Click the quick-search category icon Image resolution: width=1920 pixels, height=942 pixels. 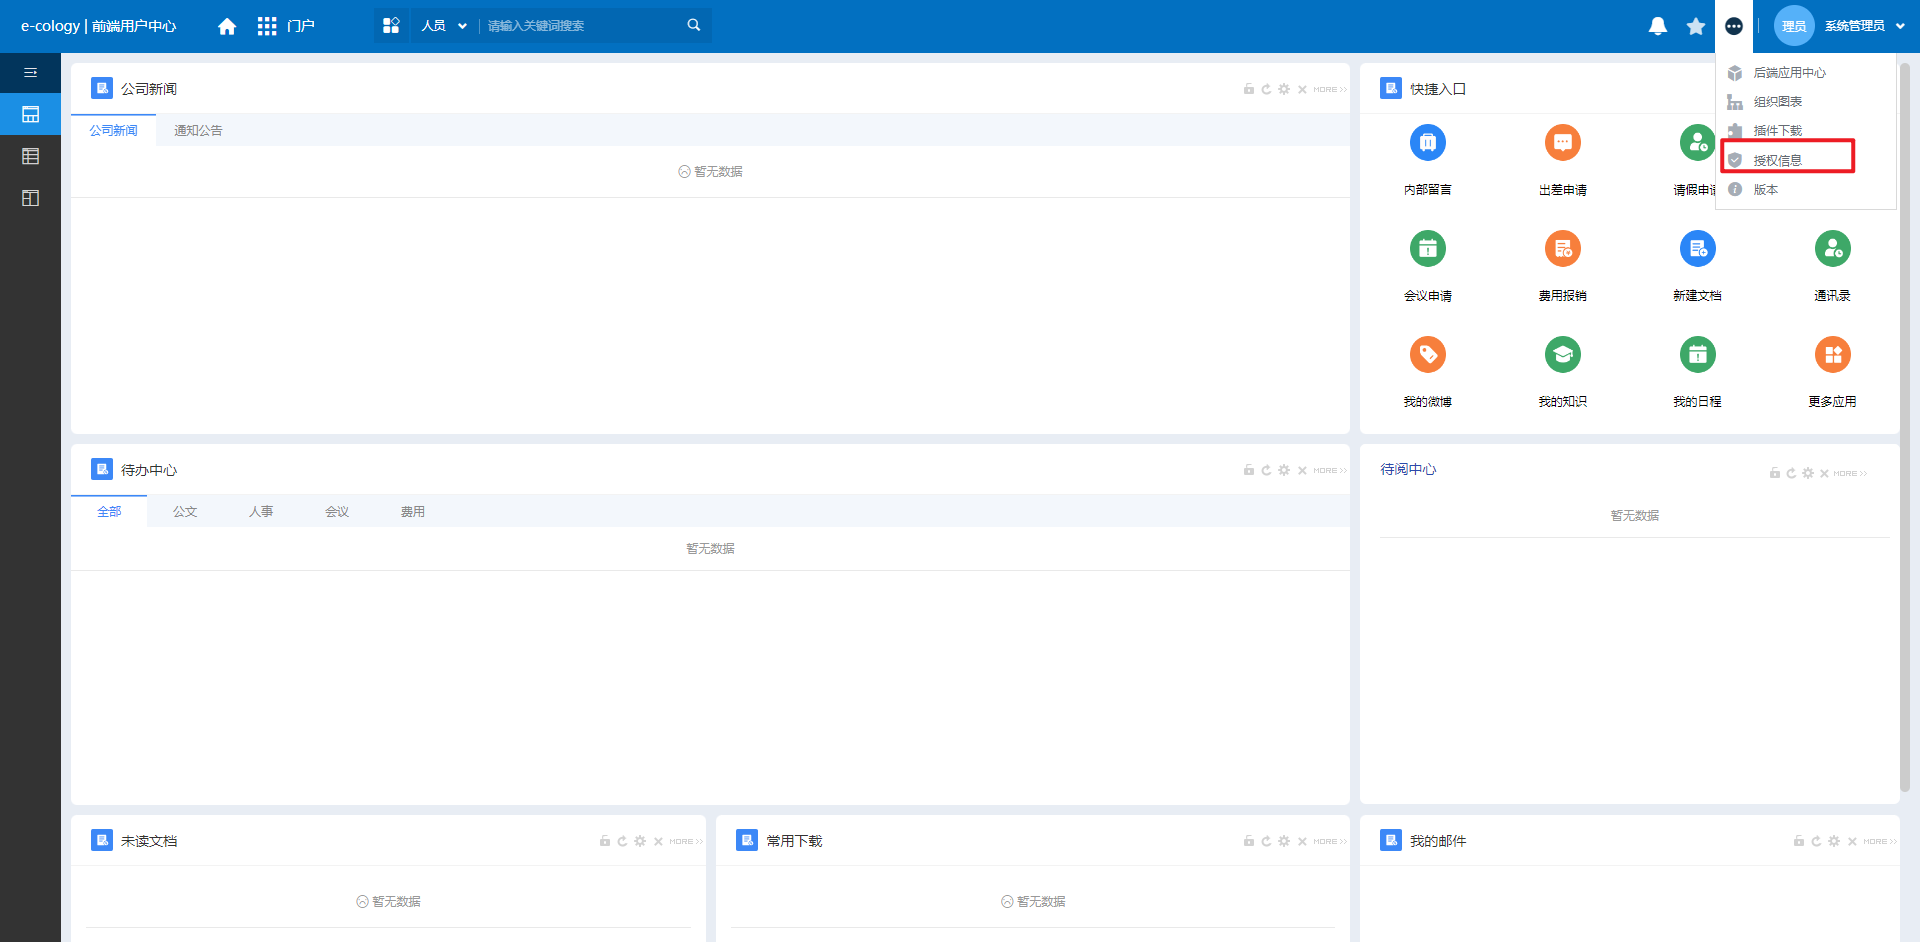[391, 26]
